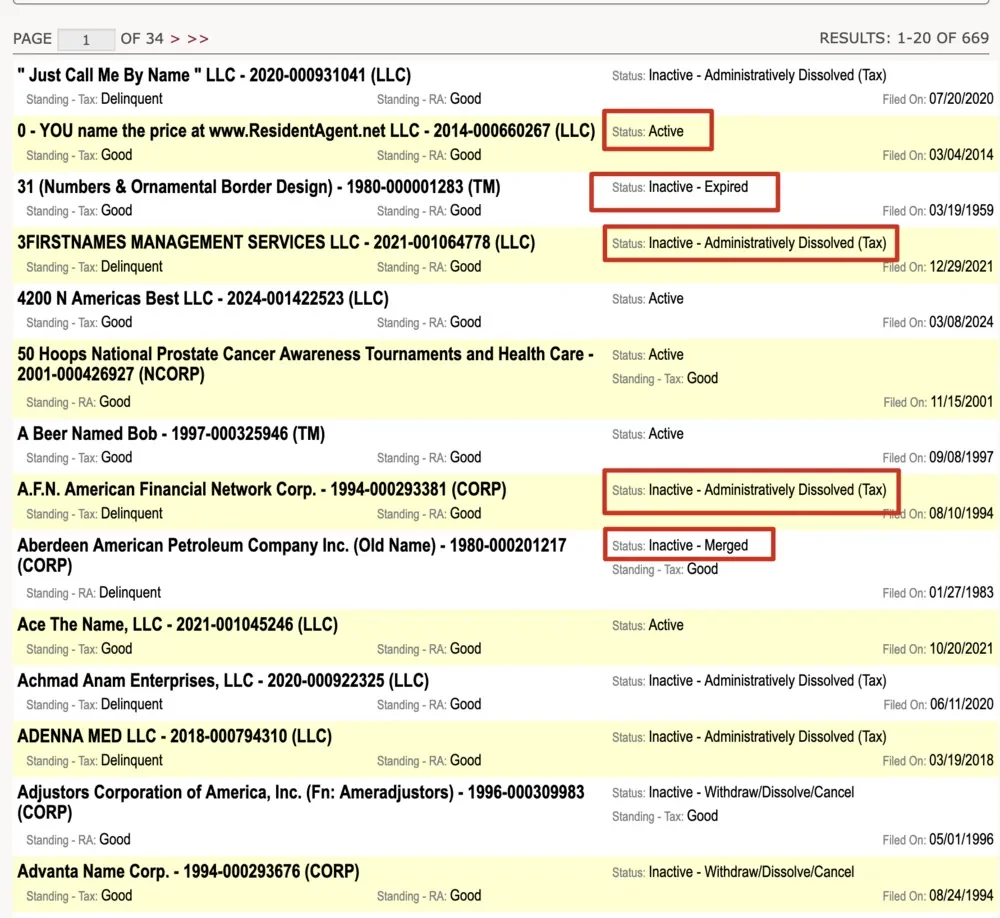Go to next page using single arrow

(x=175, y=39)
